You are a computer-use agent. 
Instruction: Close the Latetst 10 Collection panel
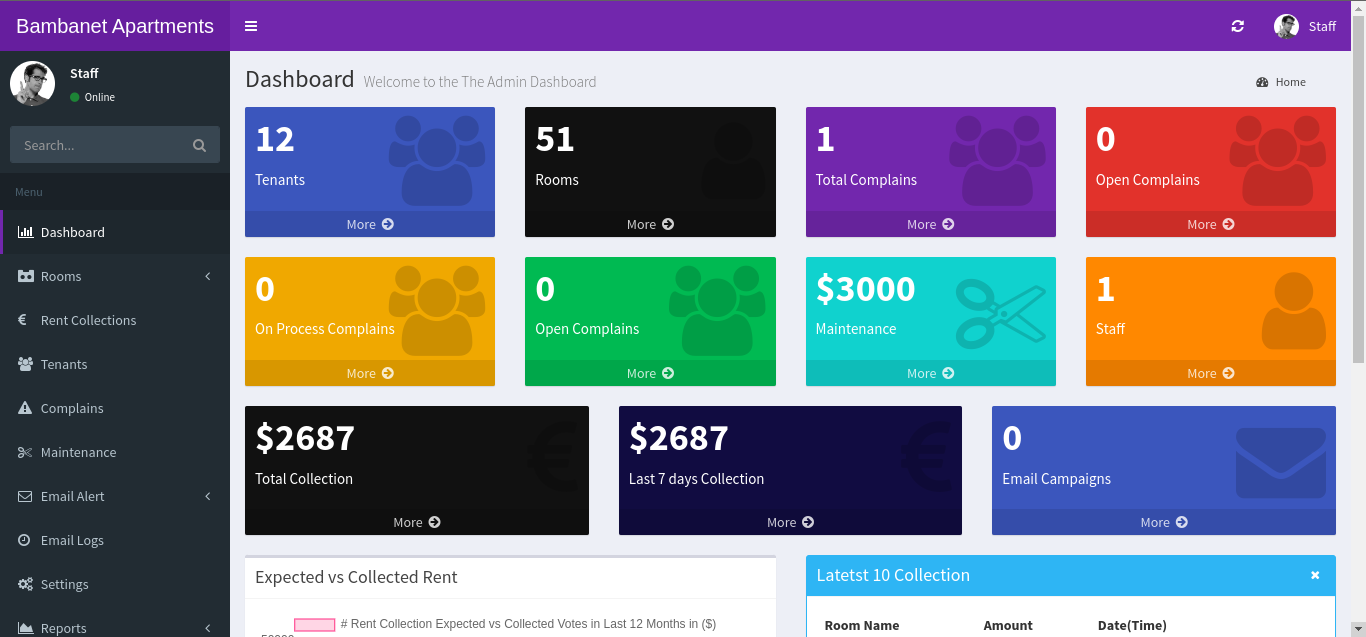1315,575
